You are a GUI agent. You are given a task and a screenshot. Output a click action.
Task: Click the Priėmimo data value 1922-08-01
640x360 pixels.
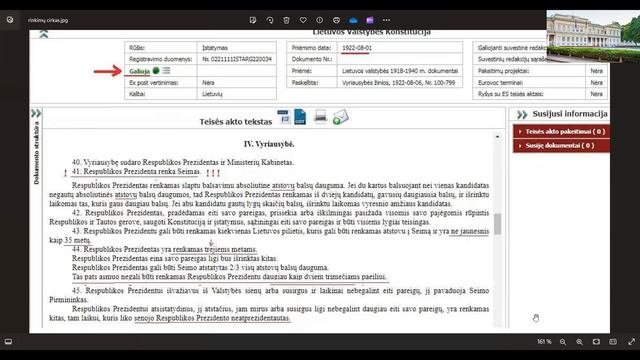click(357, 48)
